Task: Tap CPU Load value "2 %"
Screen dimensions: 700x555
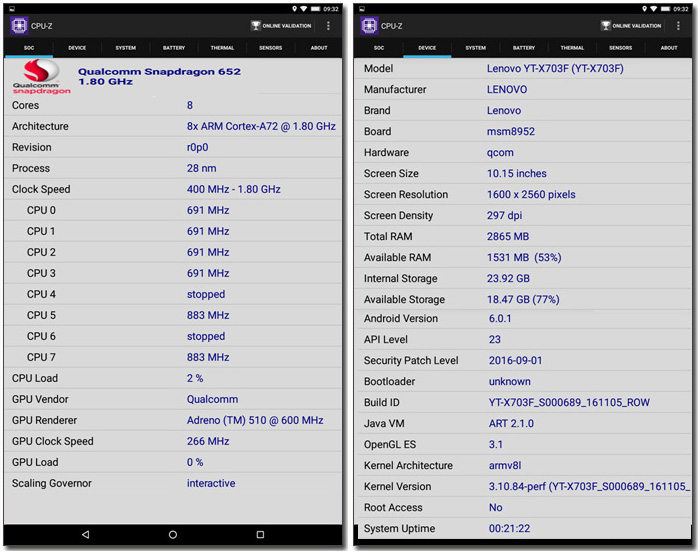Action: coord(195,378)
